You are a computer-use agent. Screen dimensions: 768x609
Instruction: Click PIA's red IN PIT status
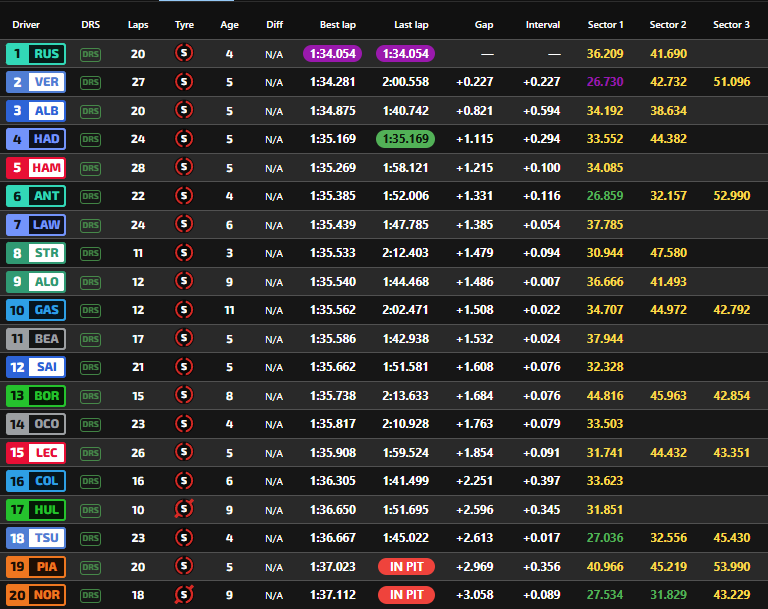point(406,567)
